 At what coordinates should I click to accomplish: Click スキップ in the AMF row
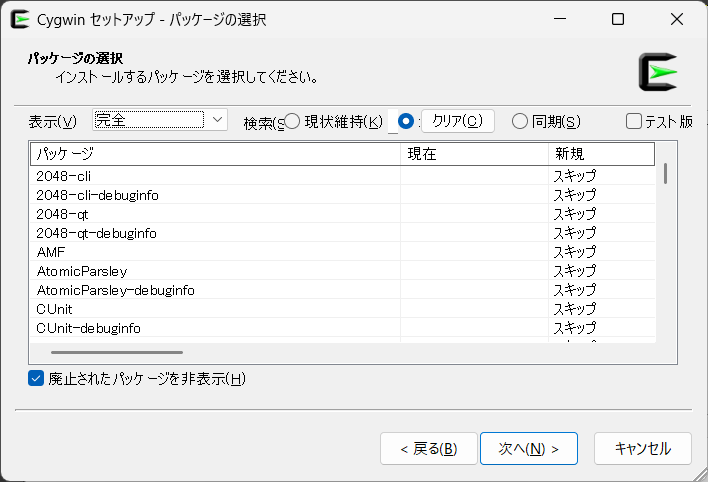(x=575, y=252)
